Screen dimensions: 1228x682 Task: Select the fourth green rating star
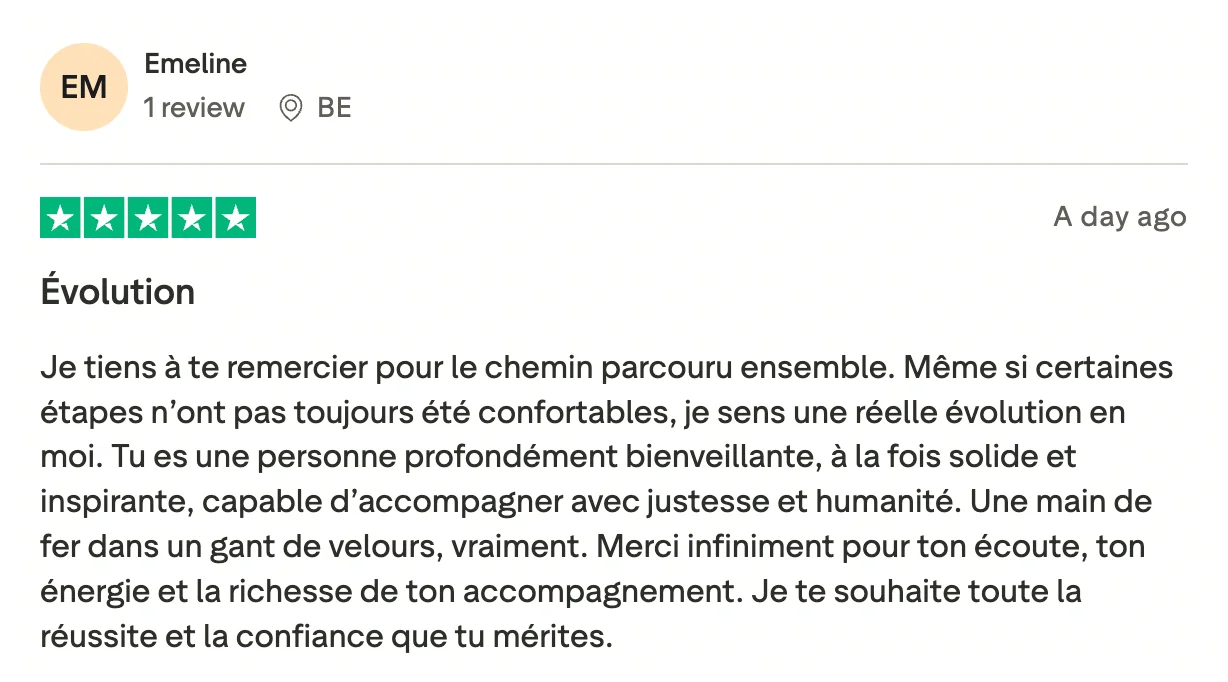point(192,218)
